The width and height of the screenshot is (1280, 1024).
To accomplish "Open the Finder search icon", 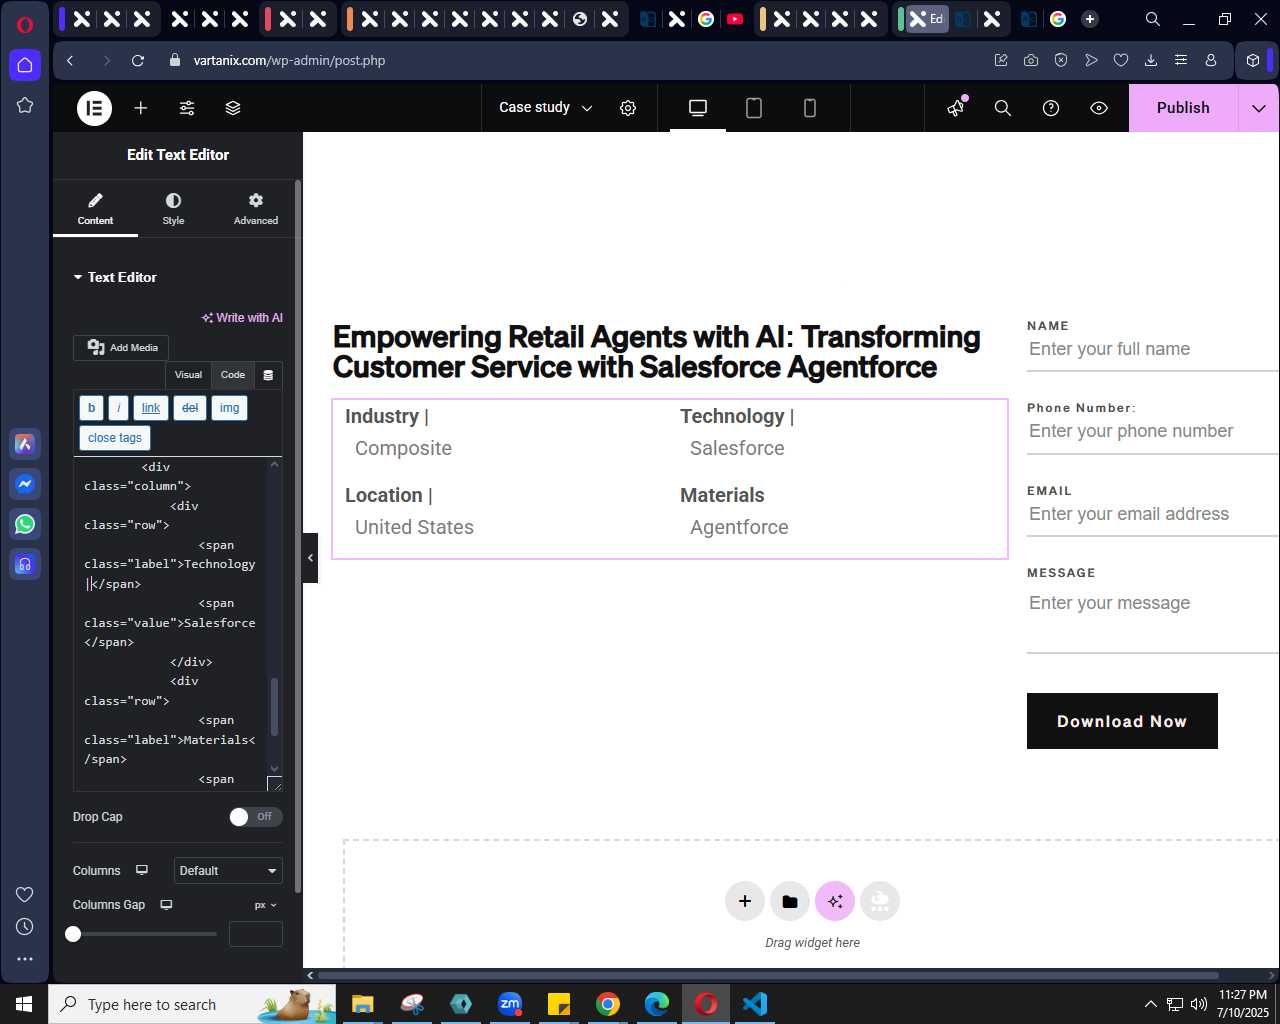I will (x=1003, y=108).
